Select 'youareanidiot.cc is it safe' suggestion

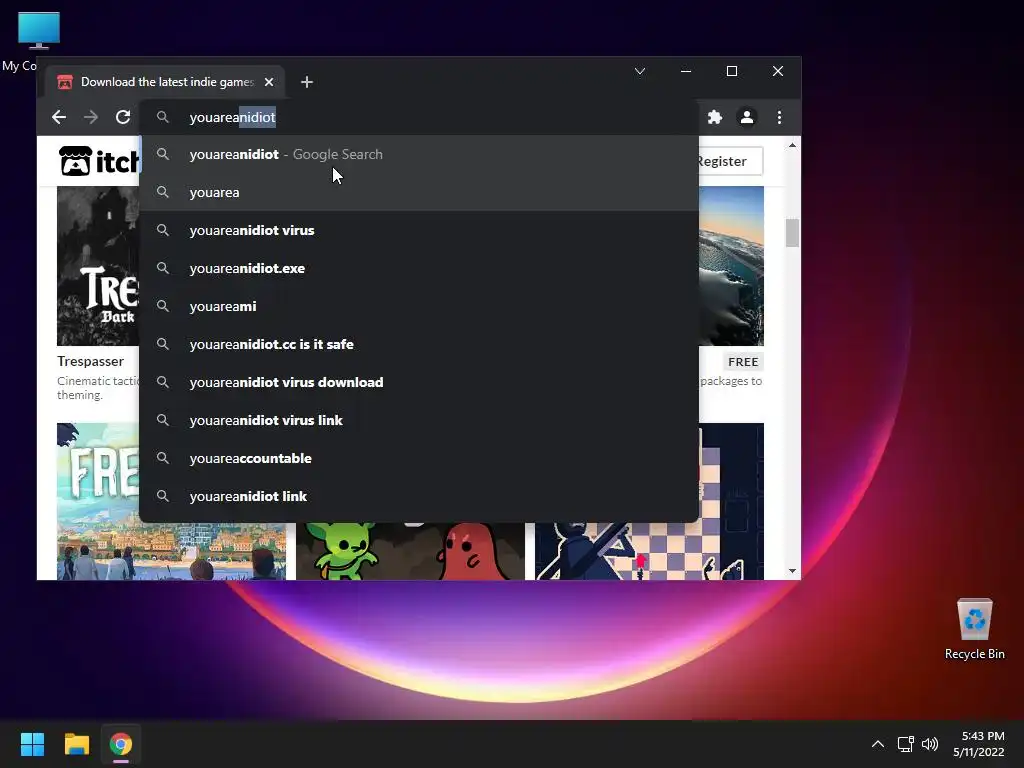(419, 344)
